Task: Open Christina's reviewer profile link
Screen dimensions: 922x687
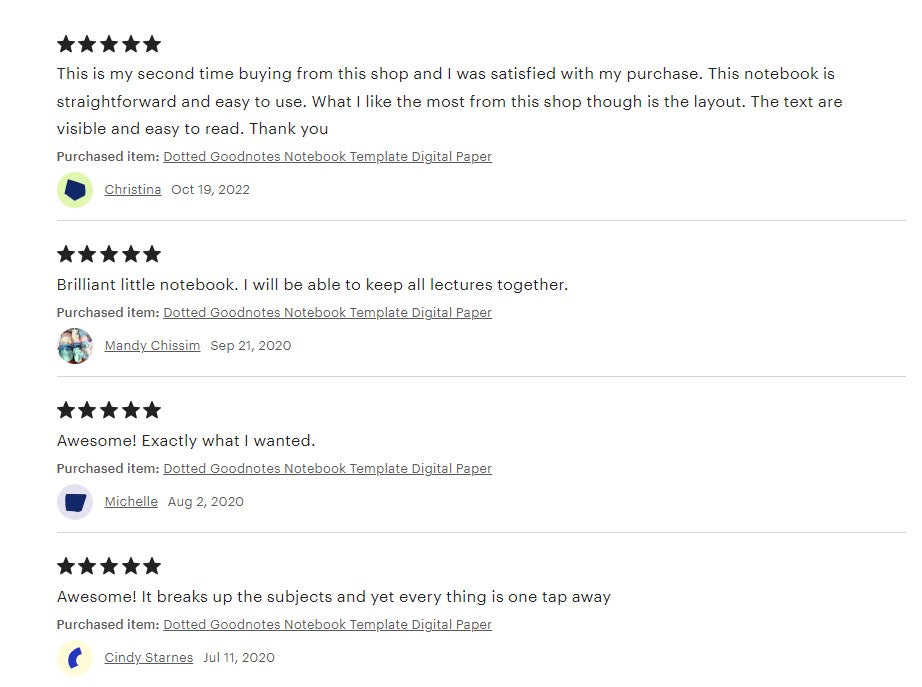Action: coord(133,190)
